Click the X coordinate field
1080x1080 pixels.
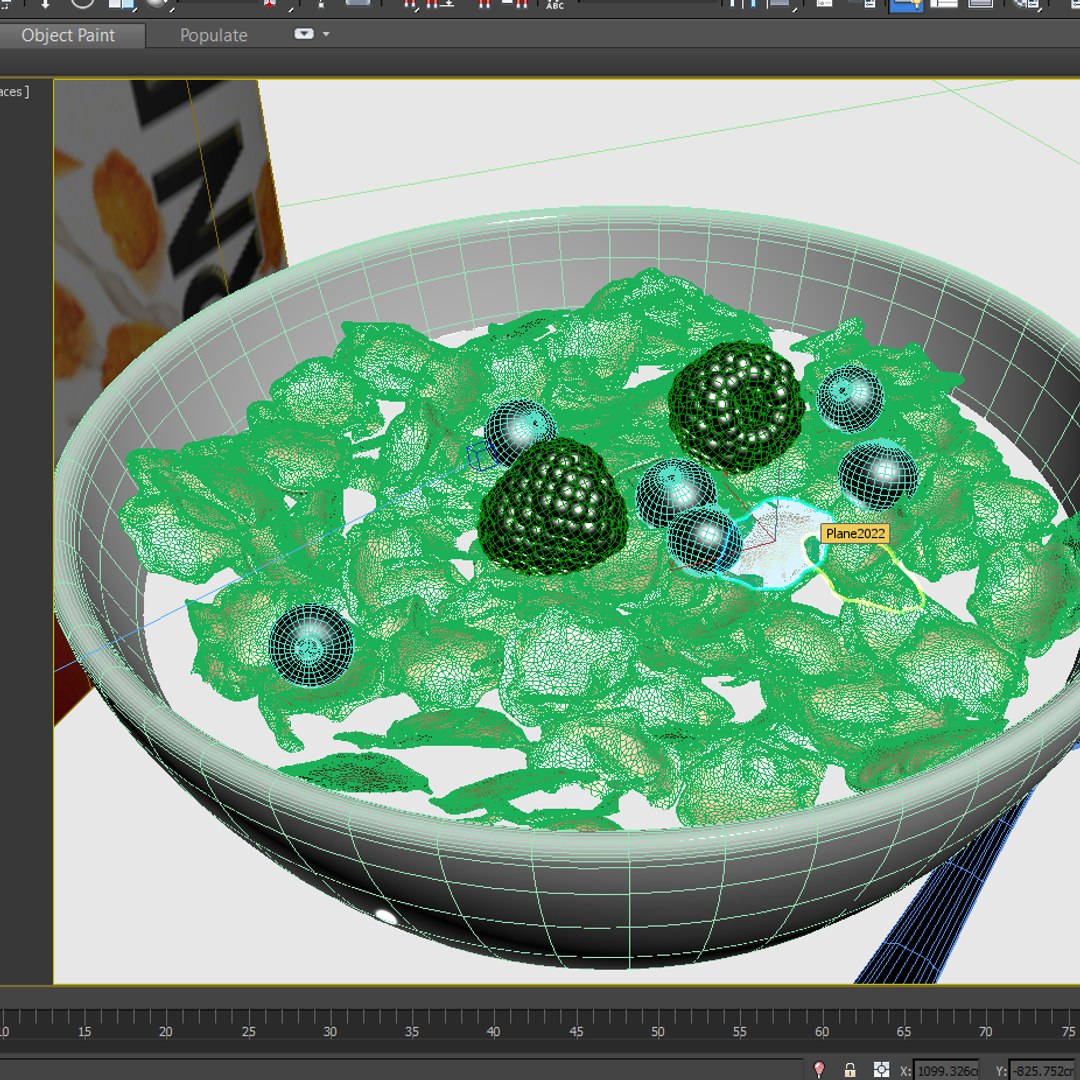pyautogui.click(x=946, y=1070)
